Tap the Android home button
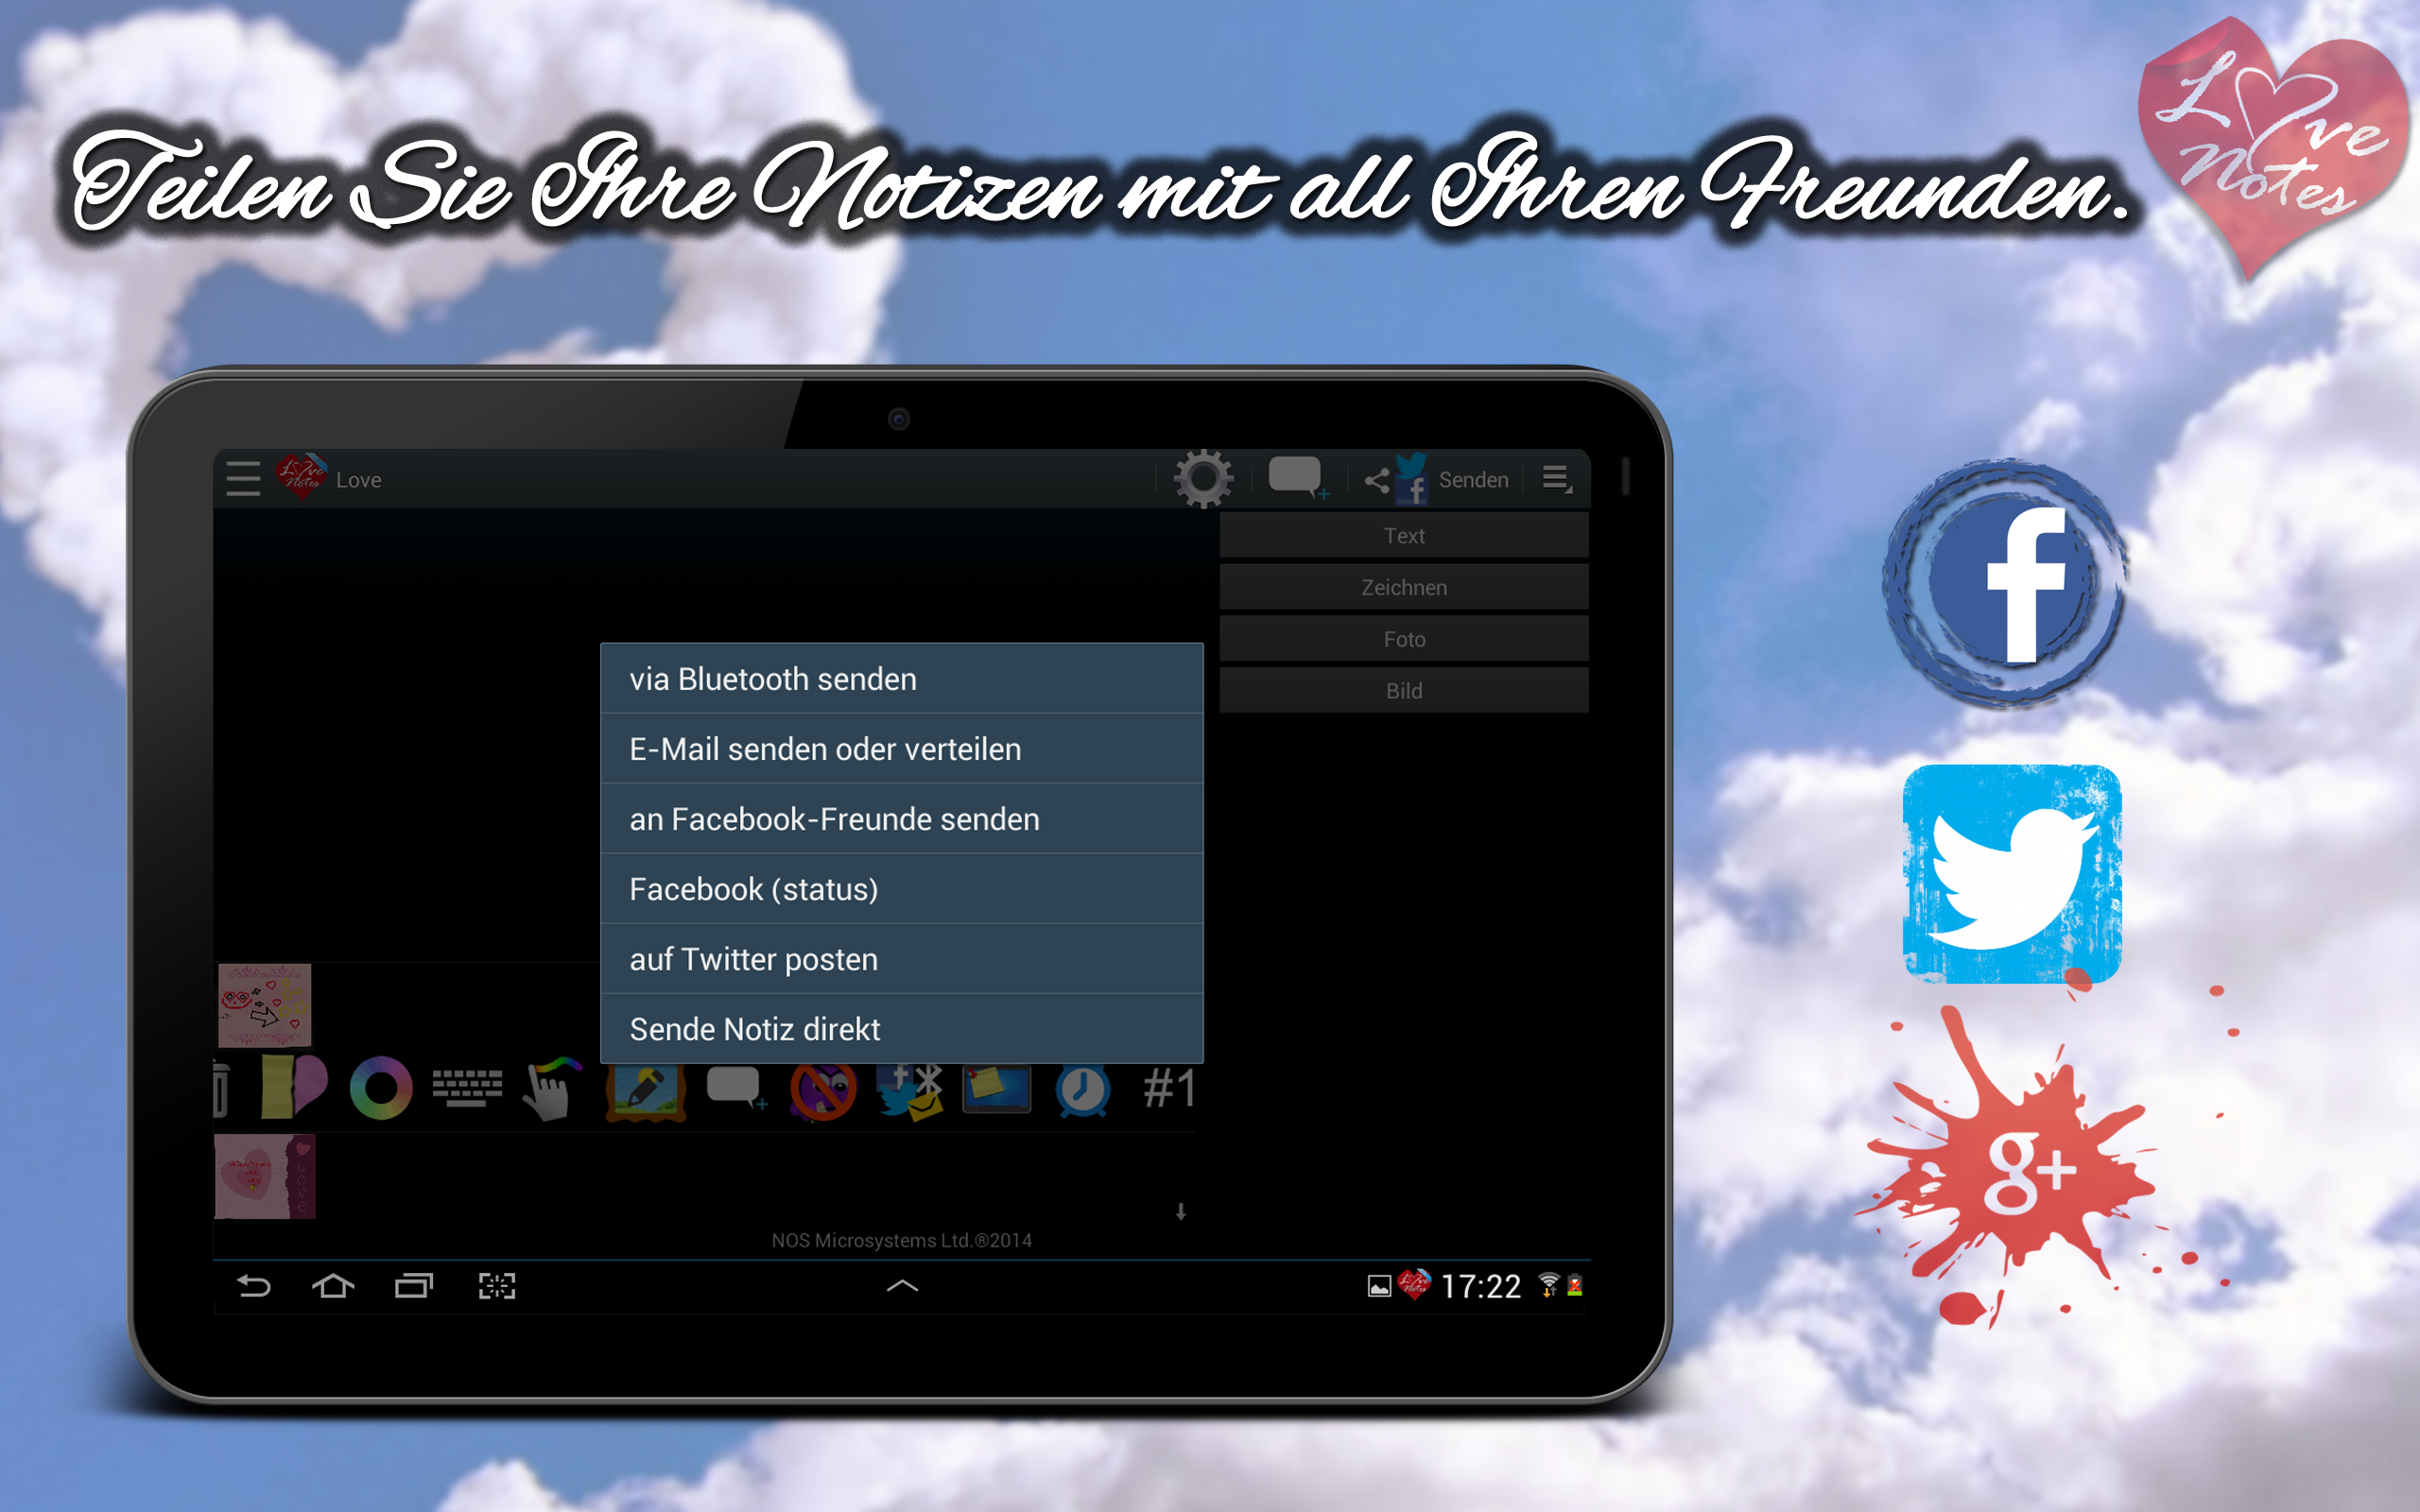Screen dimensions: 2420x1512 click(333, 1286)
